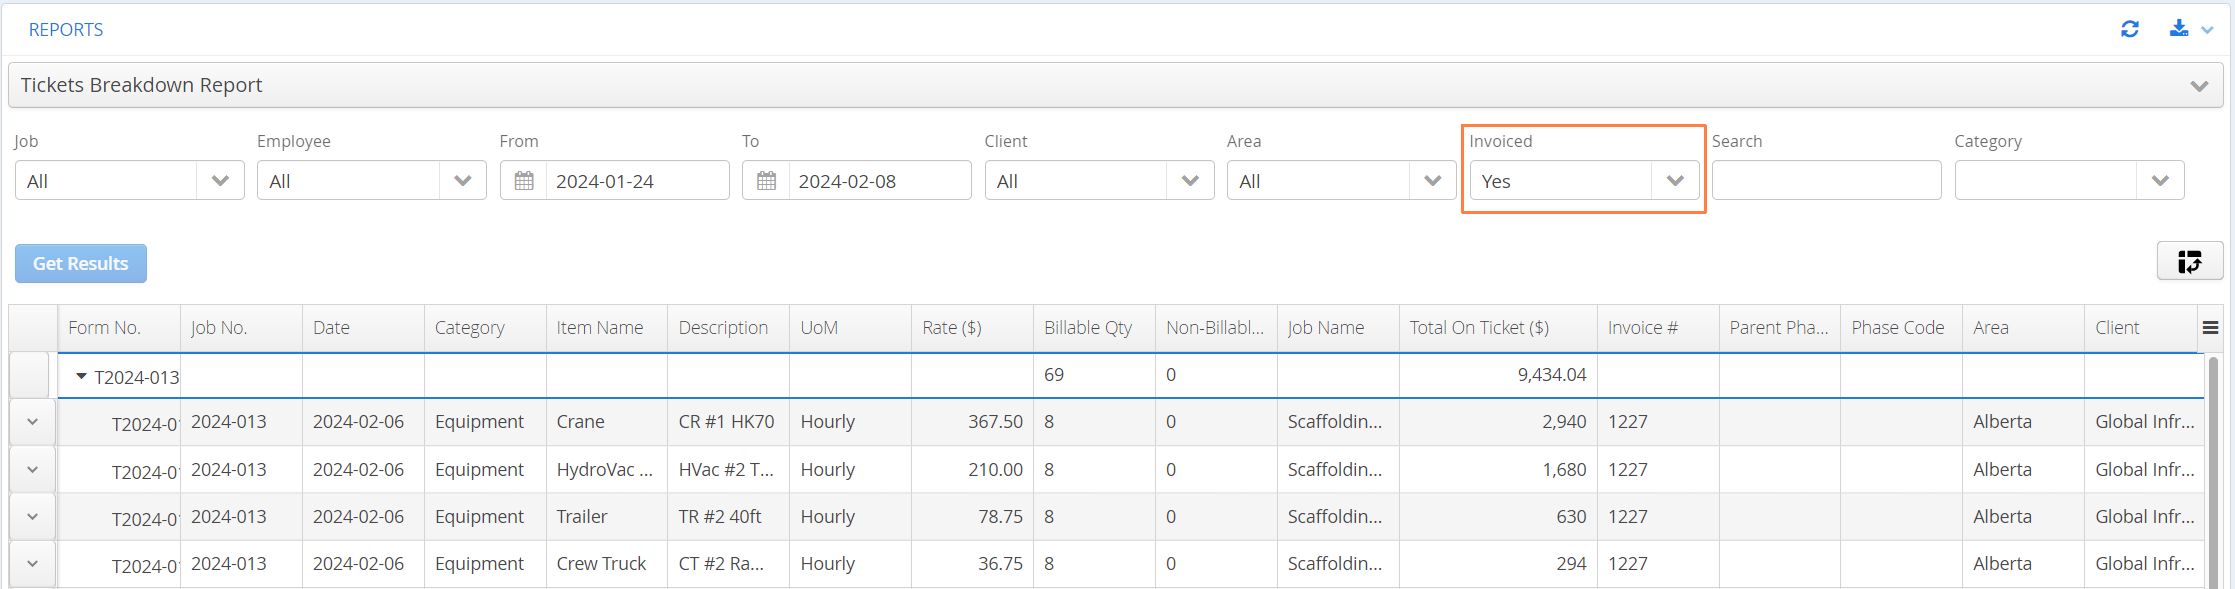Select the HydroVac item name cell
The image size is (2235, 589).
607,469
